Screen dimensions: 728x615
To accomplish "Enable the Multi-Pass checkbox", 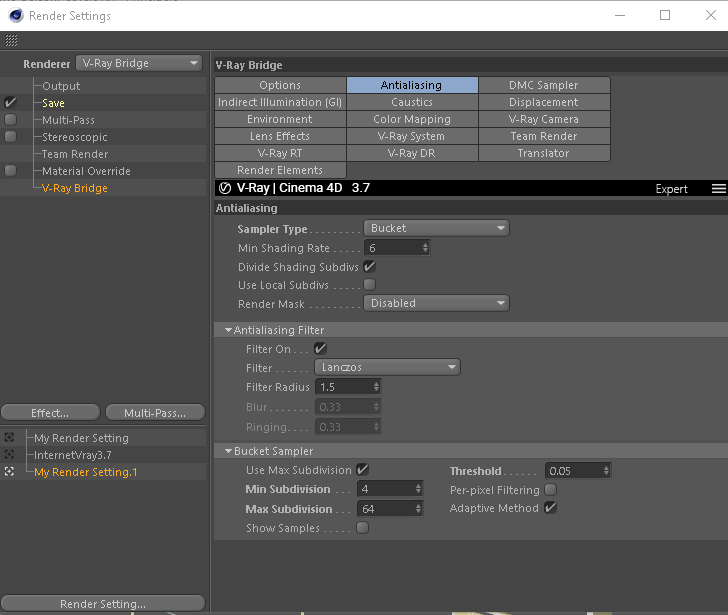I will (x=10, y=120).
